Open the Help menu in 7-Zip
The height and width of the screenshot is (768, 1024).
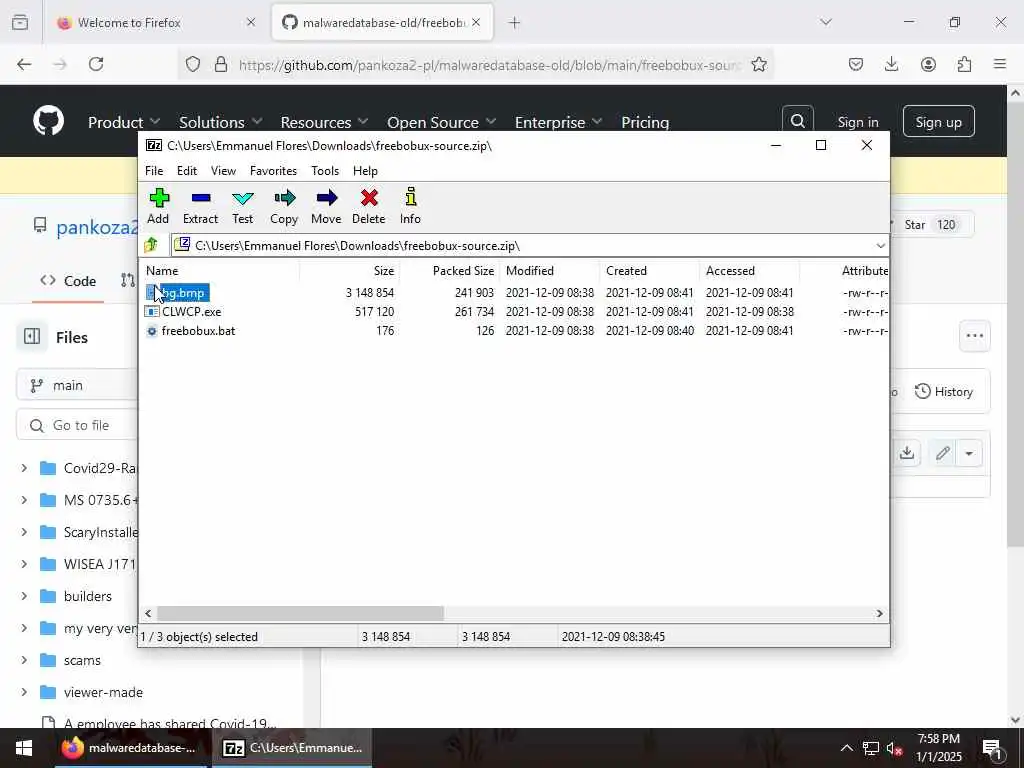click(365, 170)
